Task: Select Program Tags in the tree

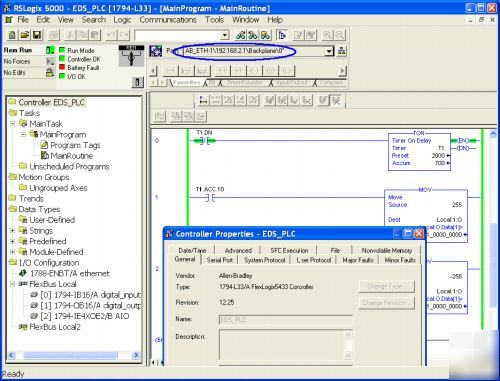Action: point(75,145)
